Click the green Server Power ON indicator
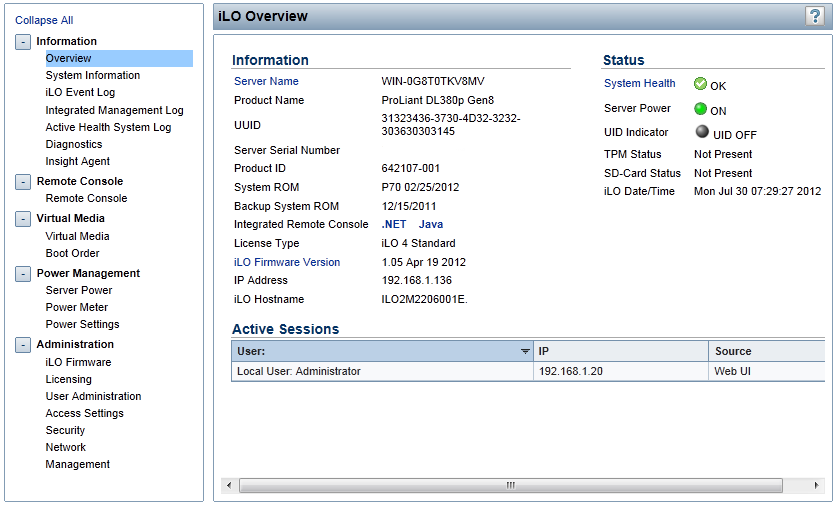This screenshot has width=836, height=505. tap(700, 109)
